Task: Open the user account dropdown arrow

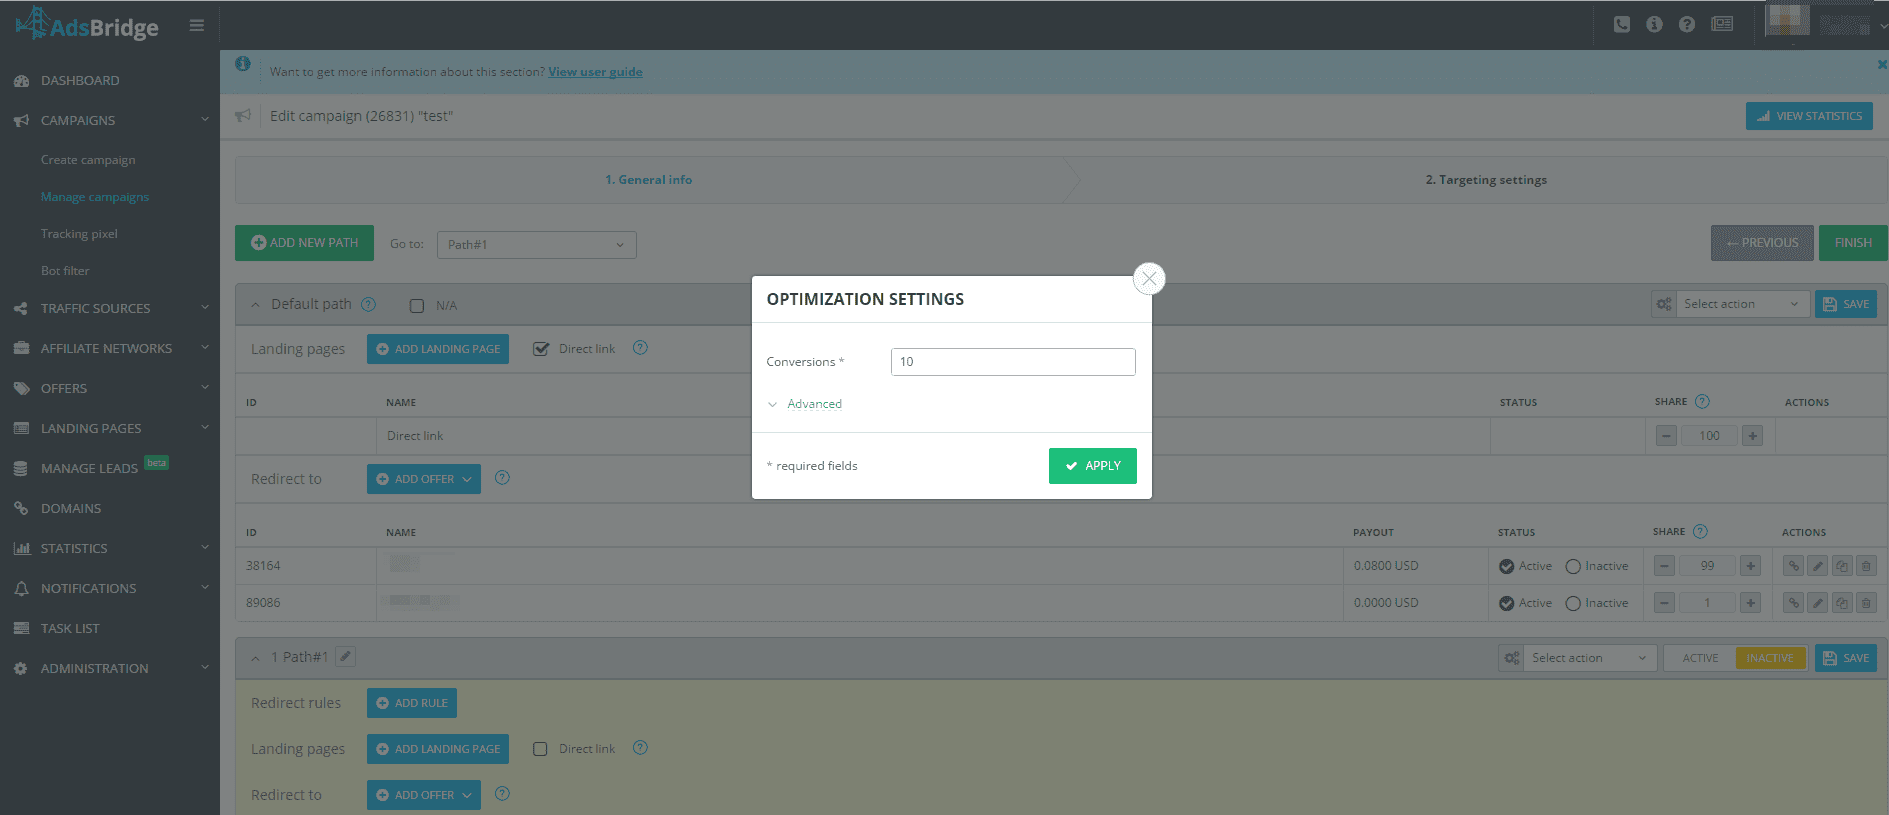Action: pos(1883,26)
